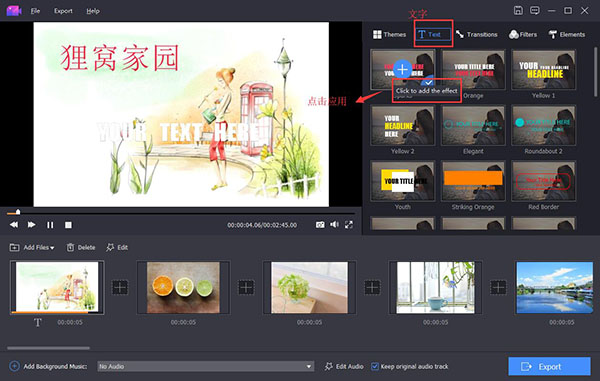600x381 pixels.
Task: Click the timeline horizontal scrollbar
Action: click(48, 348)
